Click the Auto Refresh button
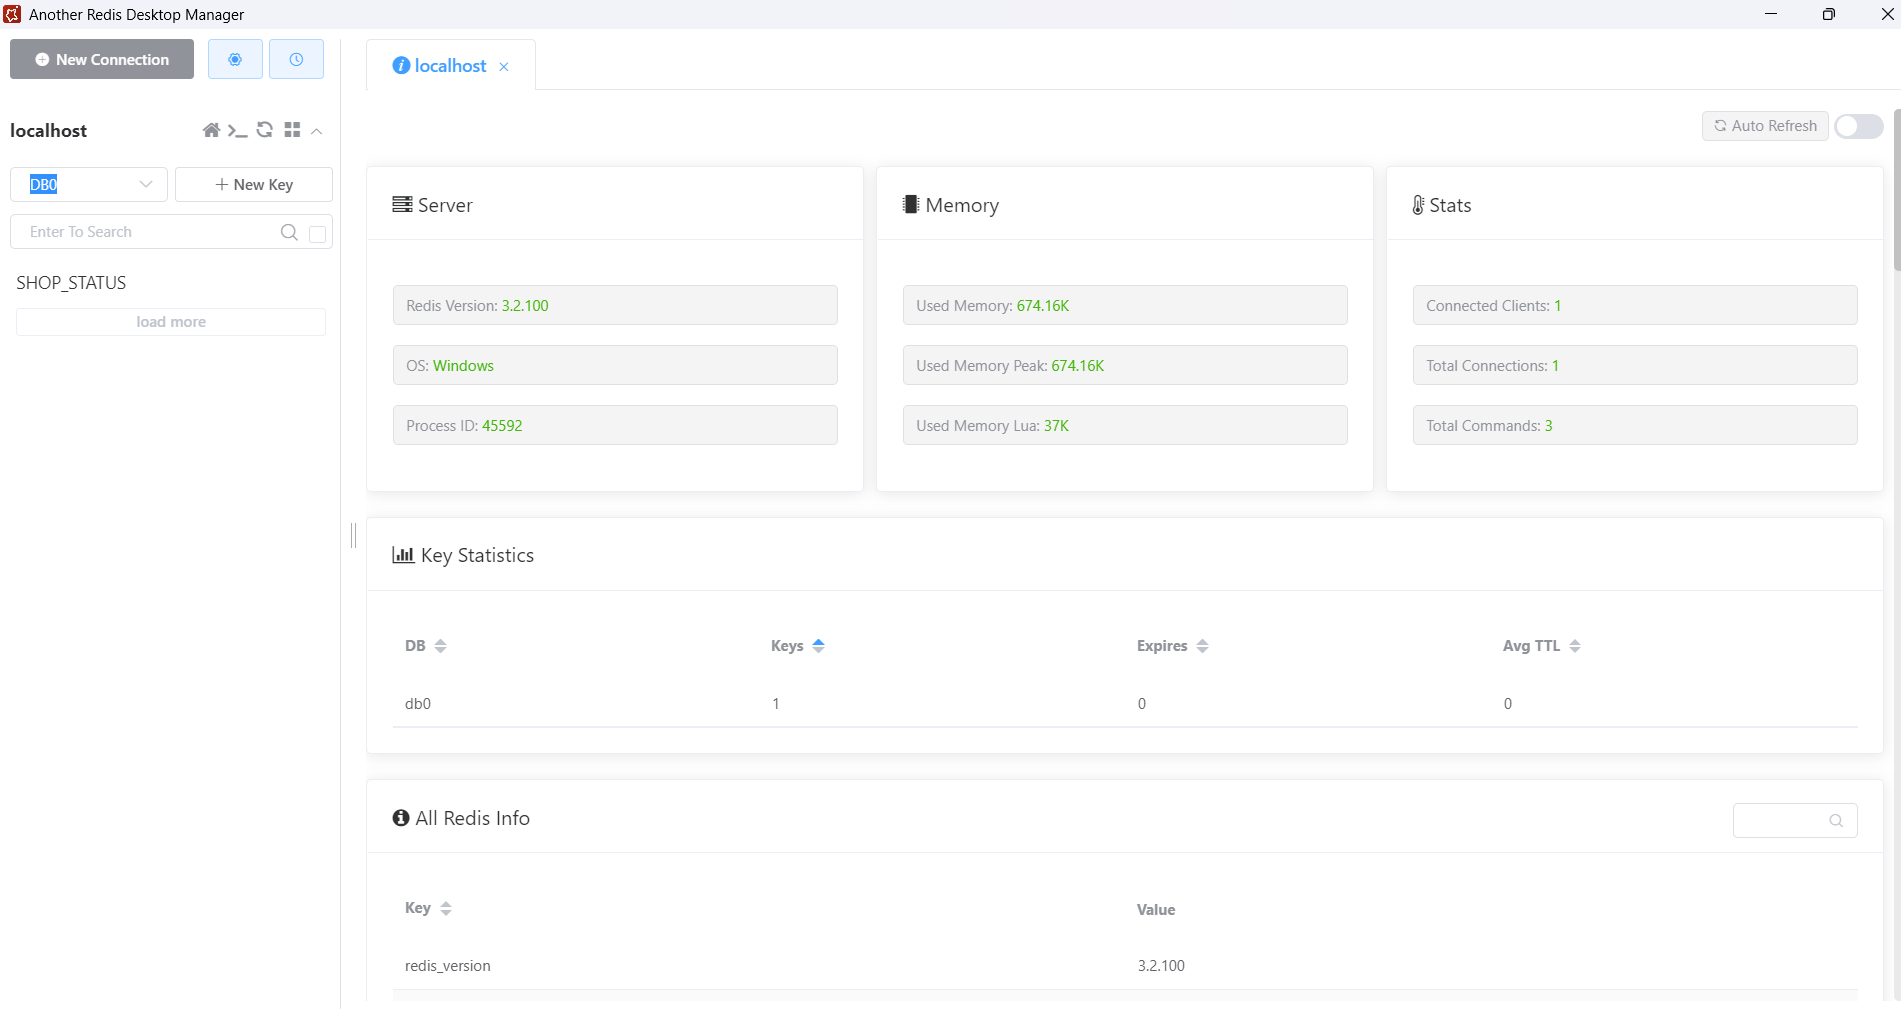The height and width of the screenshot is (1009, 1901). click(x=1765, y=126)
